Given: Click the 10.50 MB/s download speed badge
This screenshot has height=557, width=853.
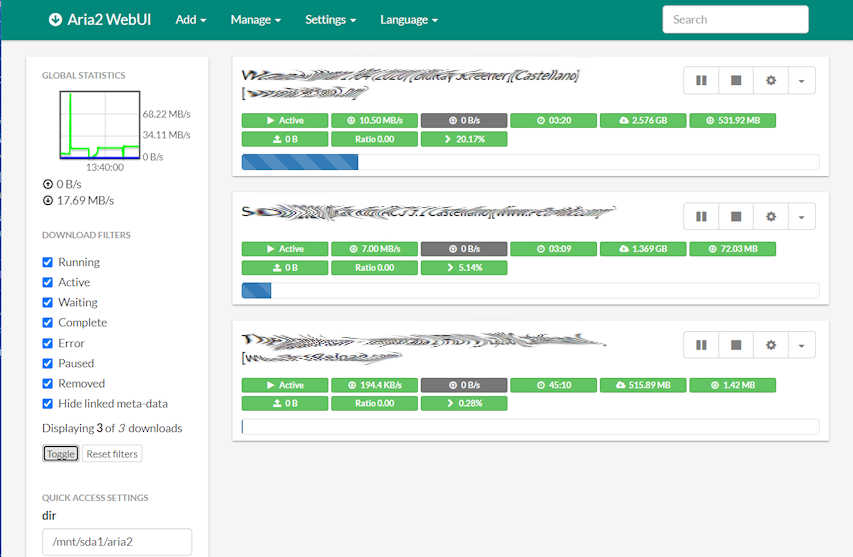Looking at the screenshot, I should pyautogui.click(x=374, y=120).
